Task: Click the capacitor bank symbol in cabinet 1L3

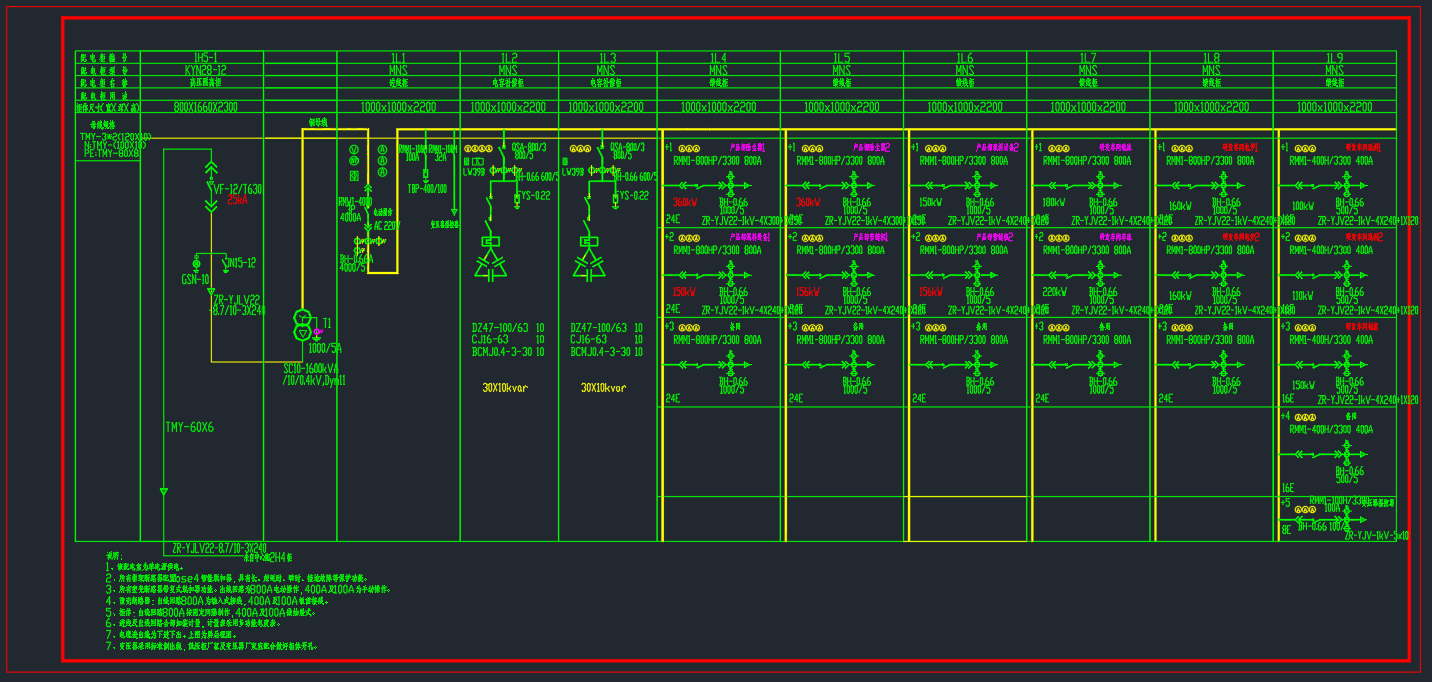Action: coord(588,263)
